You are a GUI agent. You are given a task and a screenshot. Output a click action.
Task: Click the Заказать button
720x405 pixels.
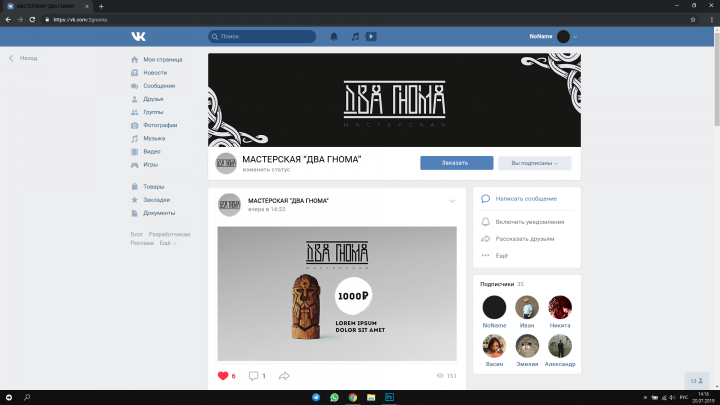pyautogui.click(x=456, y=163)
